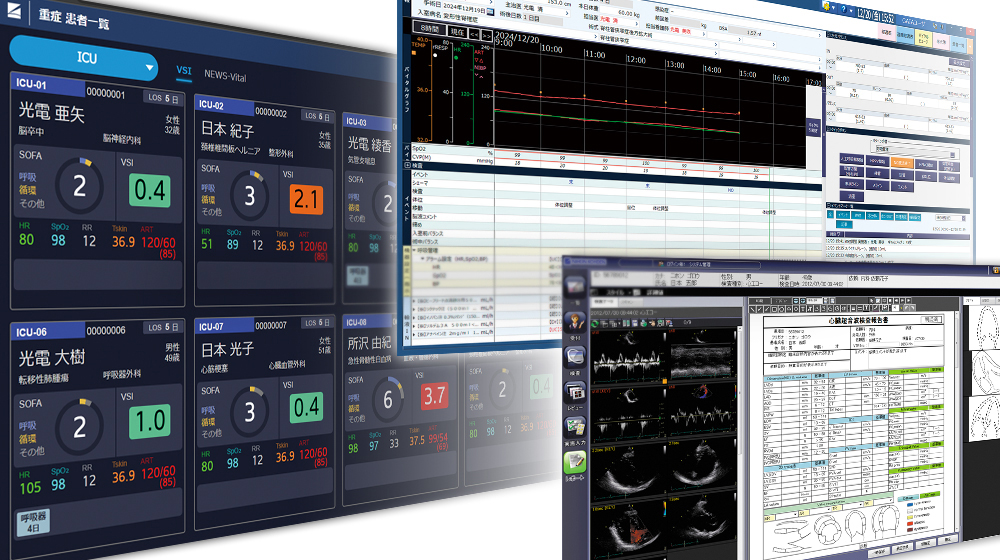
Task: Open the 実施入力 entry icon in sidebar
Action: (x=575, y=426)
